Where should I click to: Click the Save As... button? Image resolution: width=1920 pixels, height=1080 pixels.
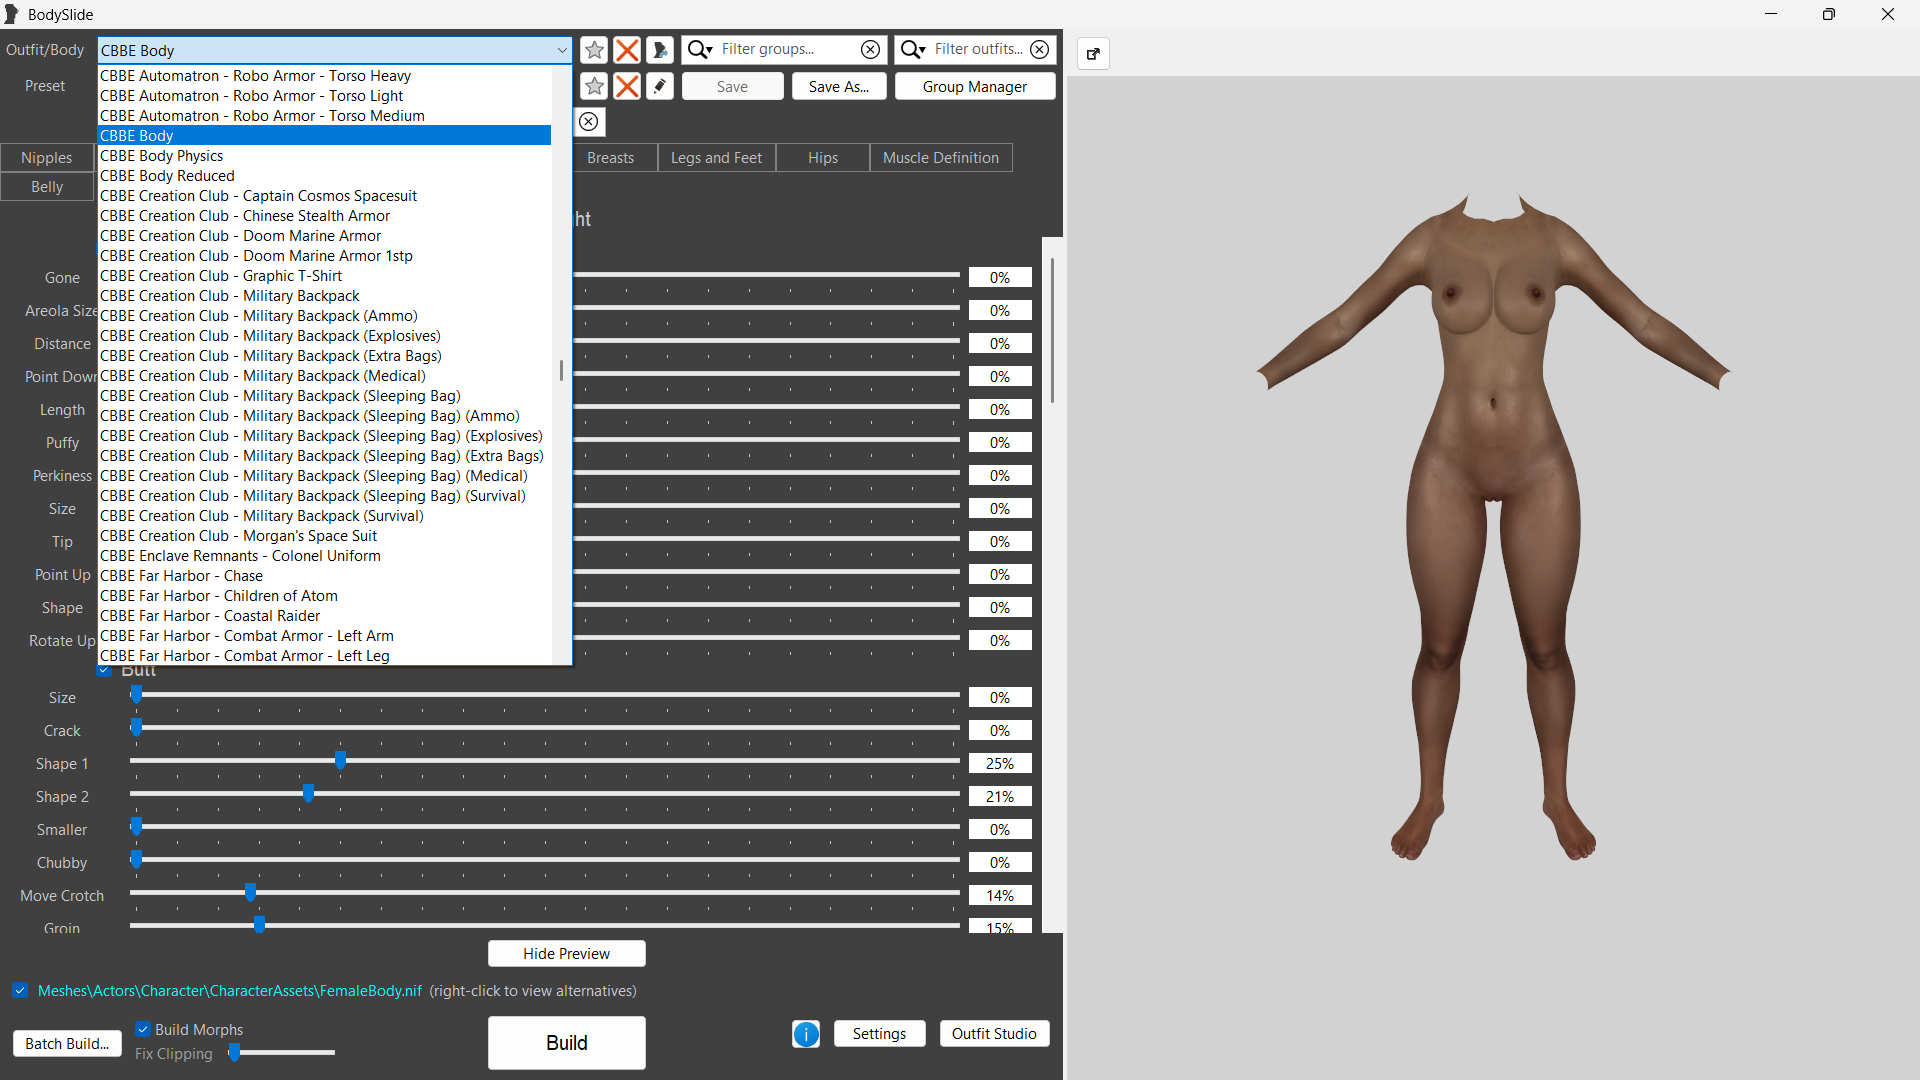coord(839,87)
